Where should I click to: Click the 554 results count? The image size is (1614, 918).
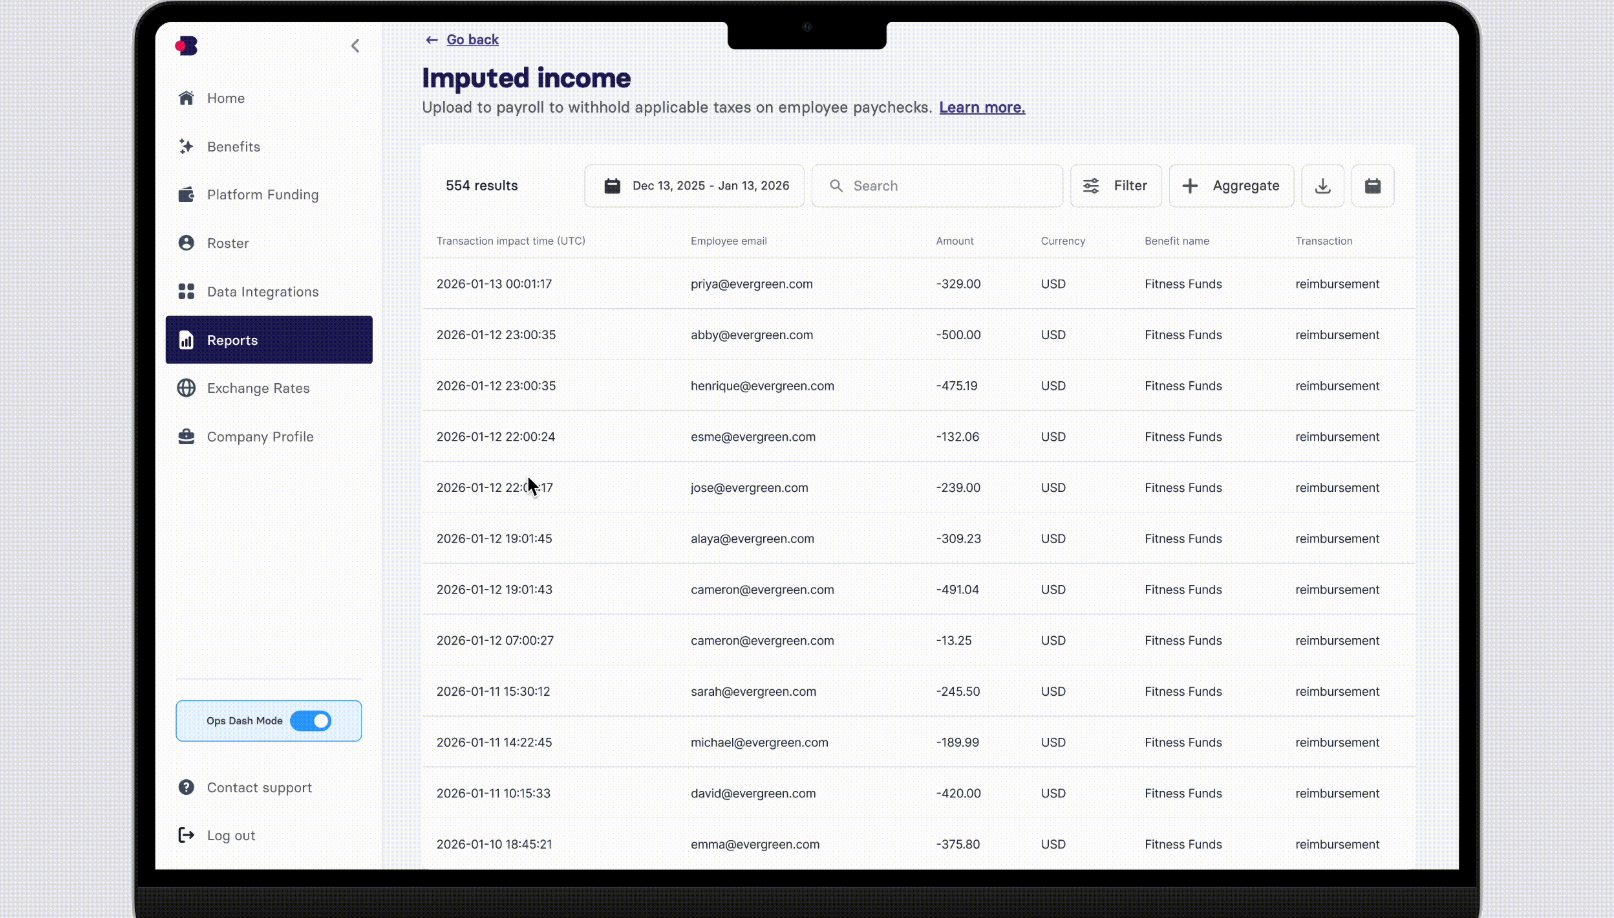pos(482,186)
